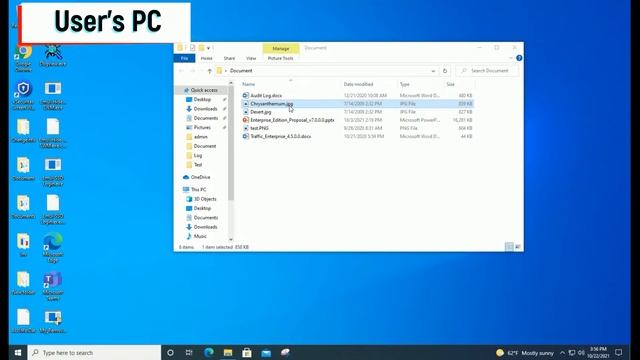The image size is (640, 360).
Task: Click the Help question mark icon
Action: [519, 58]
